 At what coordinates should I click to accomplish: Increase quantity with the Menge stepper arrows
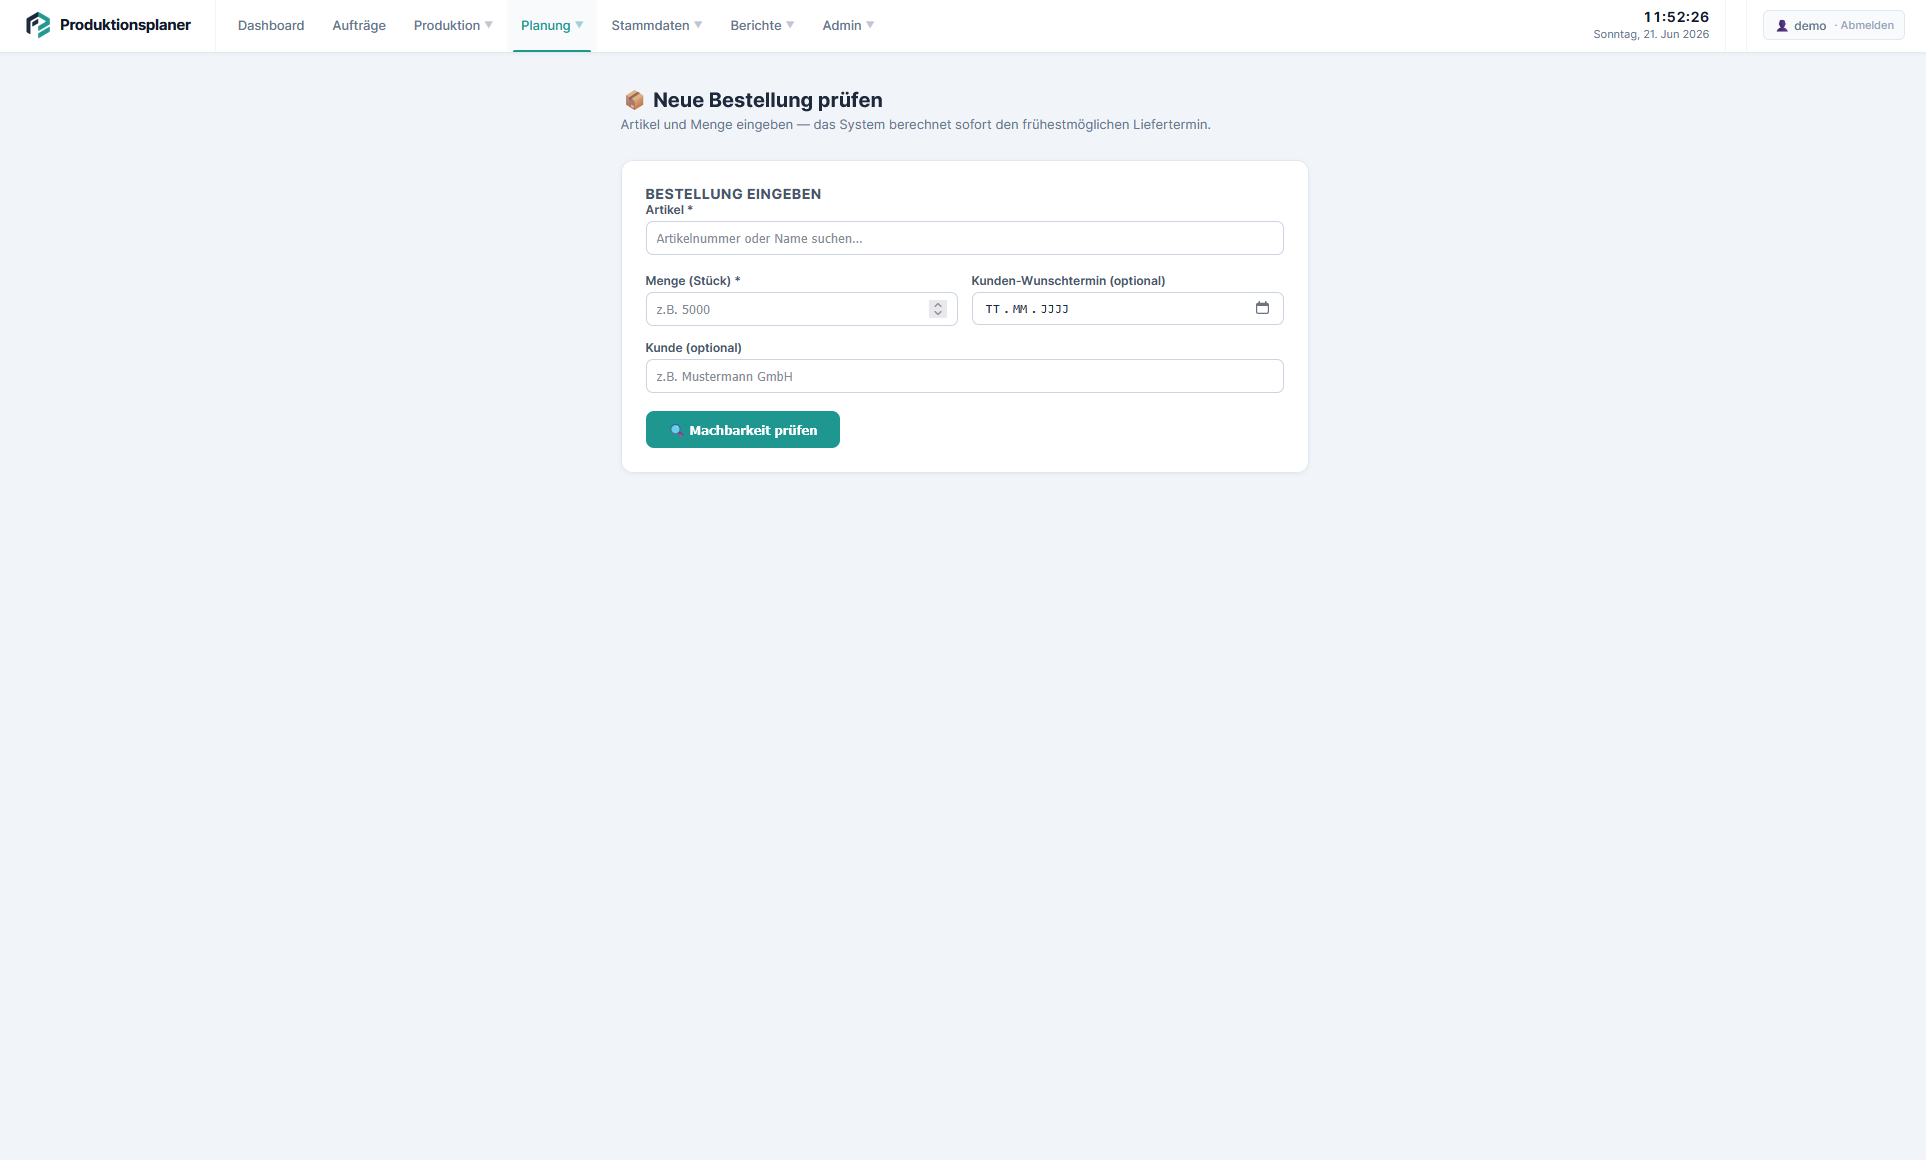point(938,305)
